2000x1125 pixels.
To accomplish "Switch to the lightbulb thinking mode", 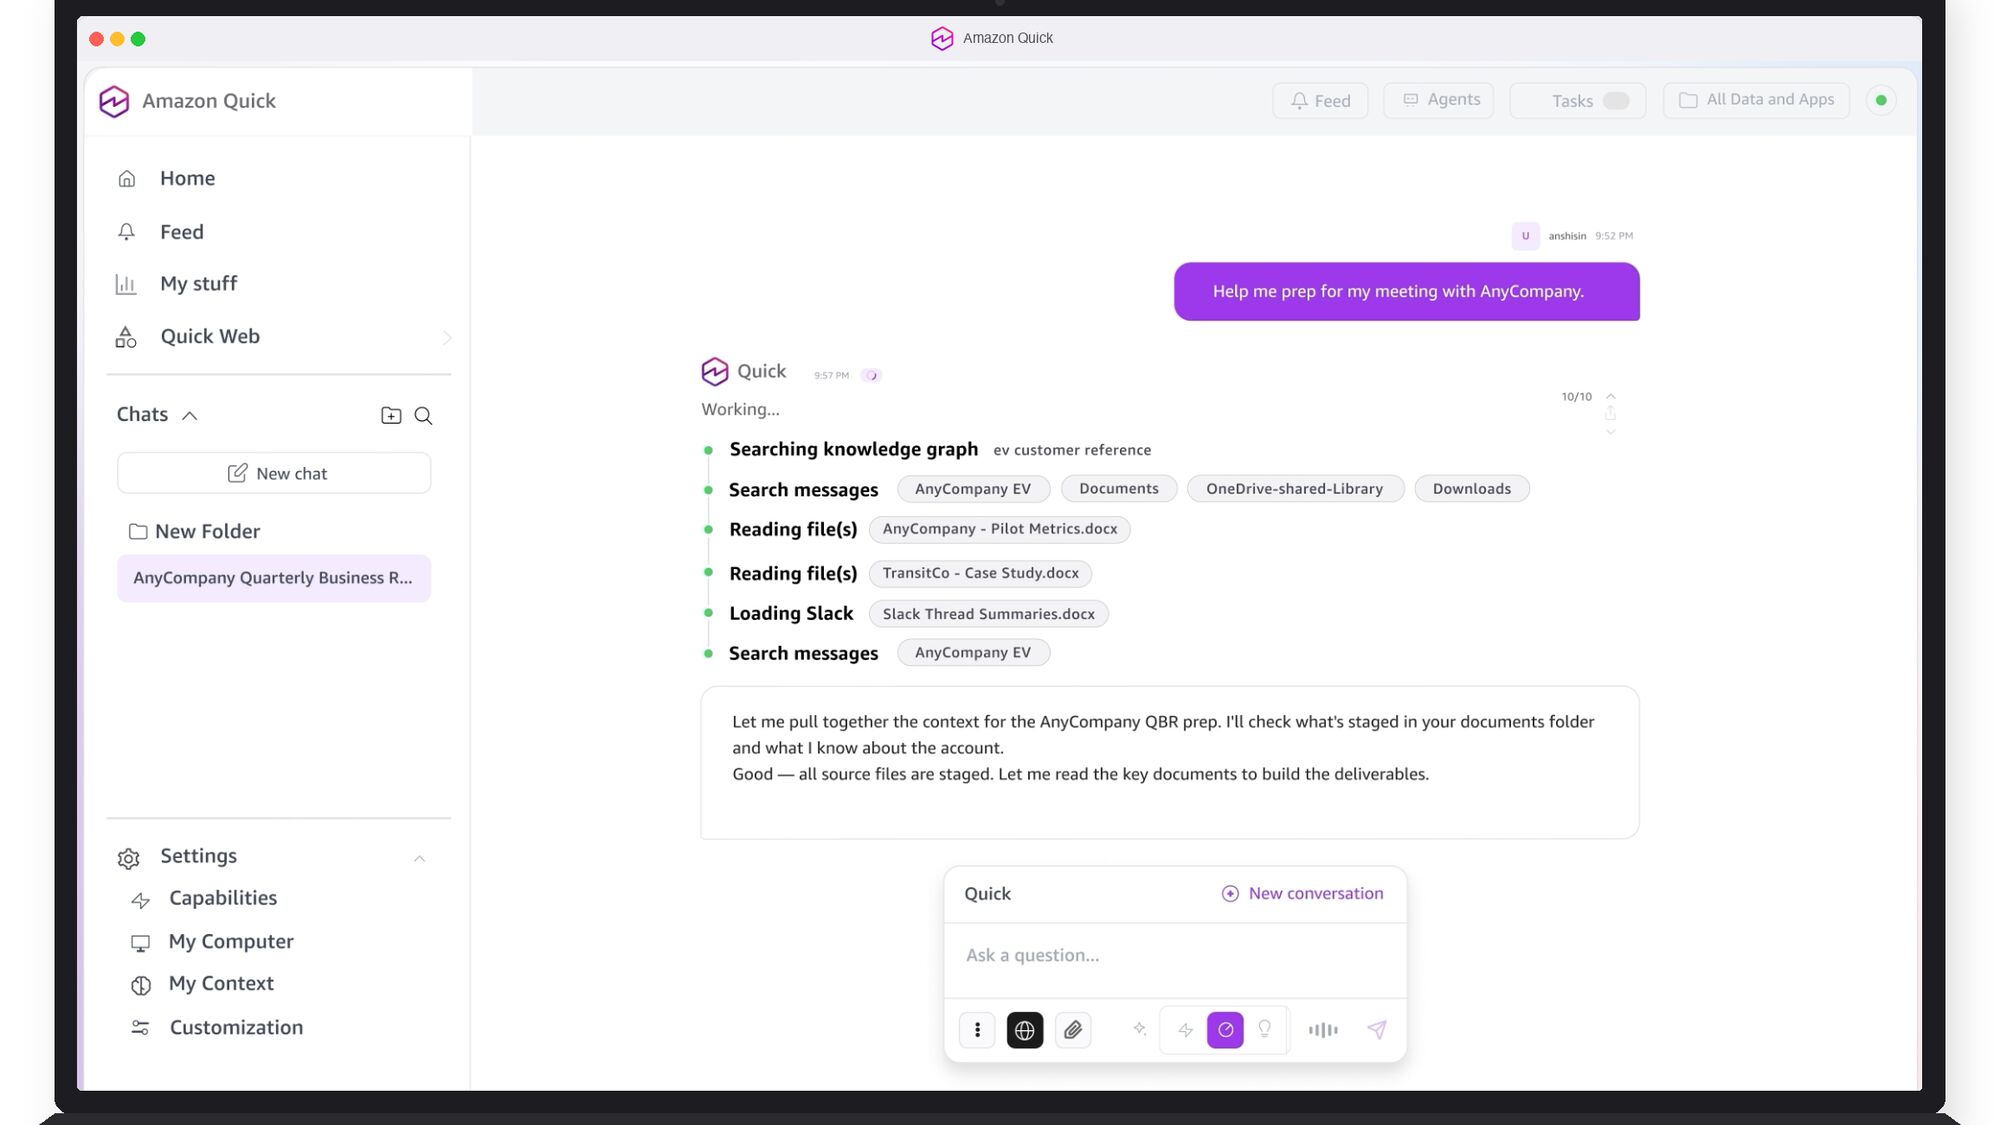I will coord(1264,1029).
